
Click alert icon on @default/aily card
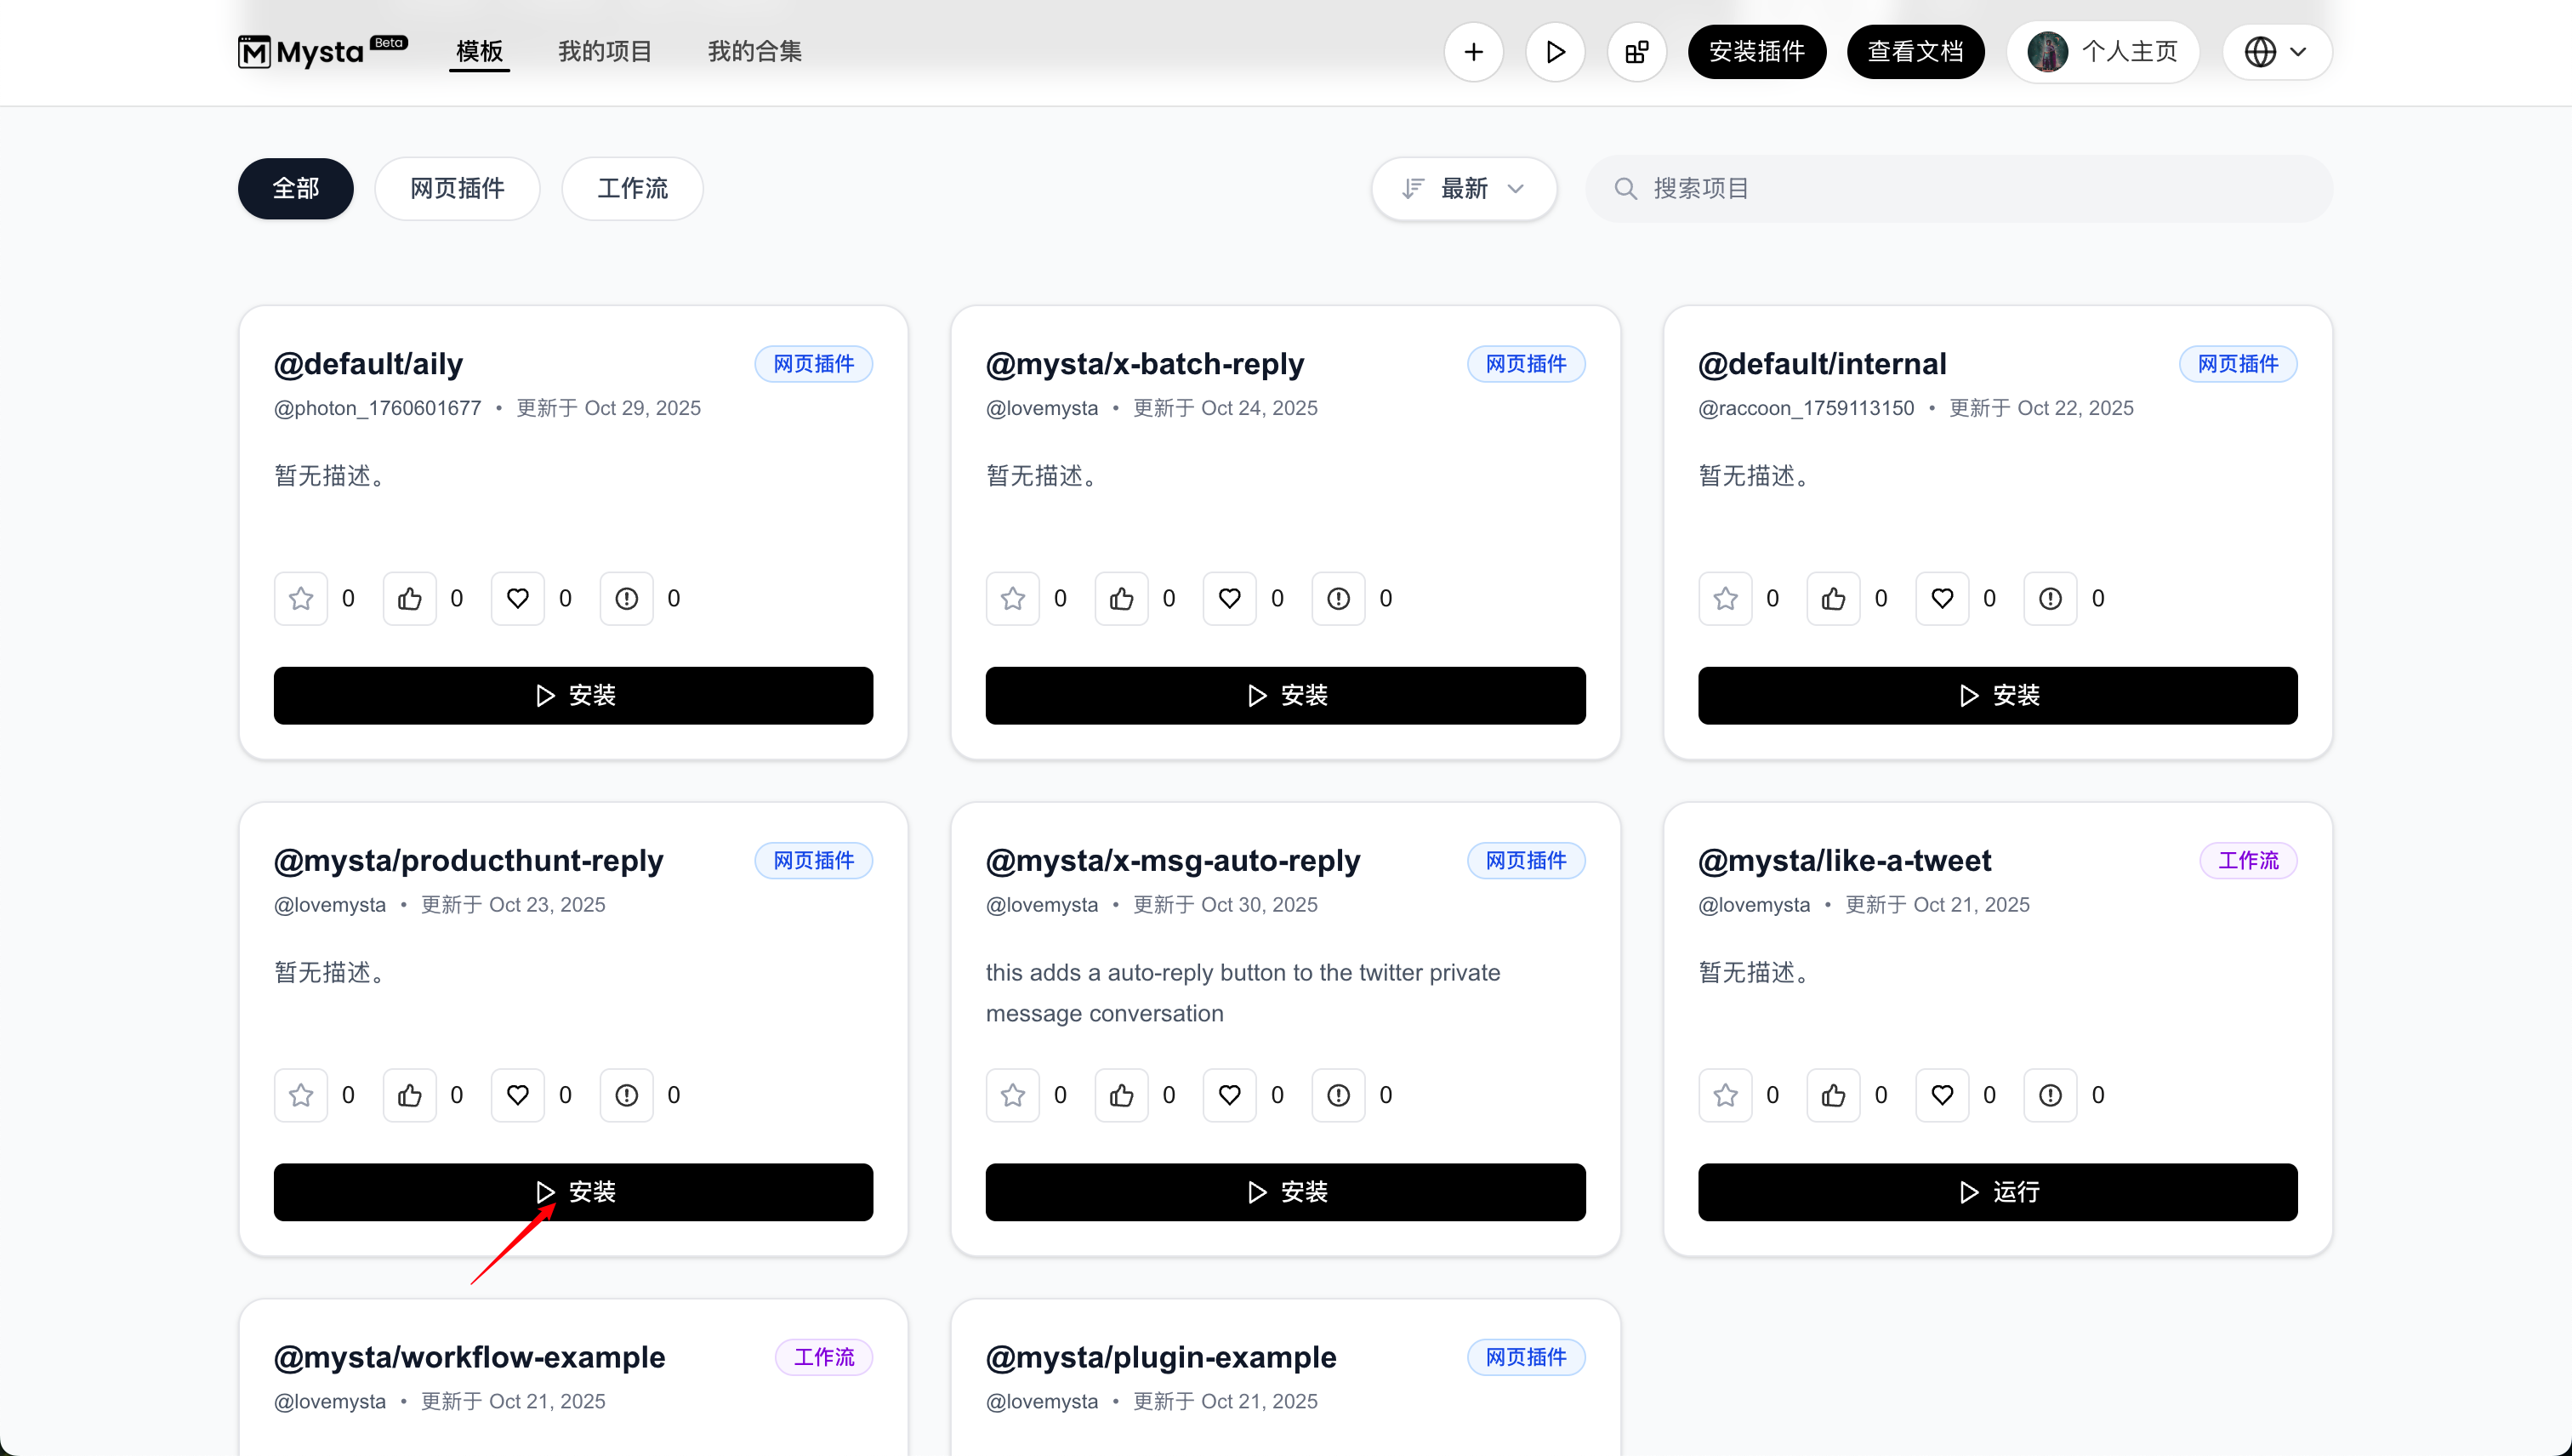626,599
